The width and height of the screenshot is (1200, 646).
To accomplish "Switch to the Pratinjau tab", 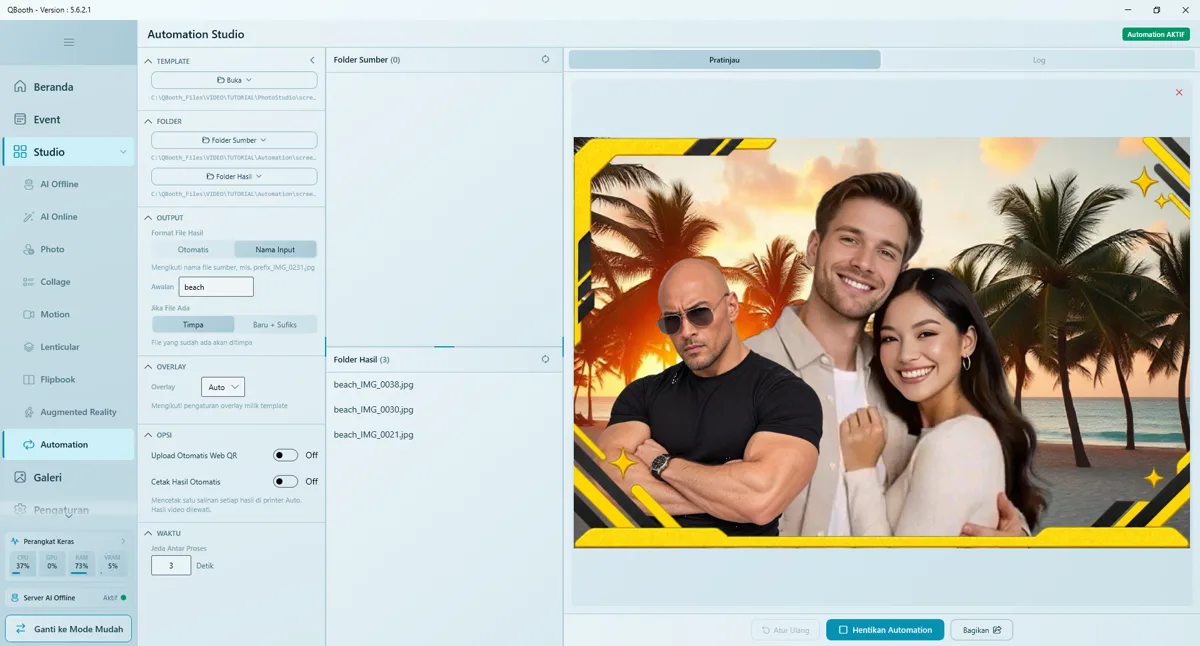I will point(725,60).
